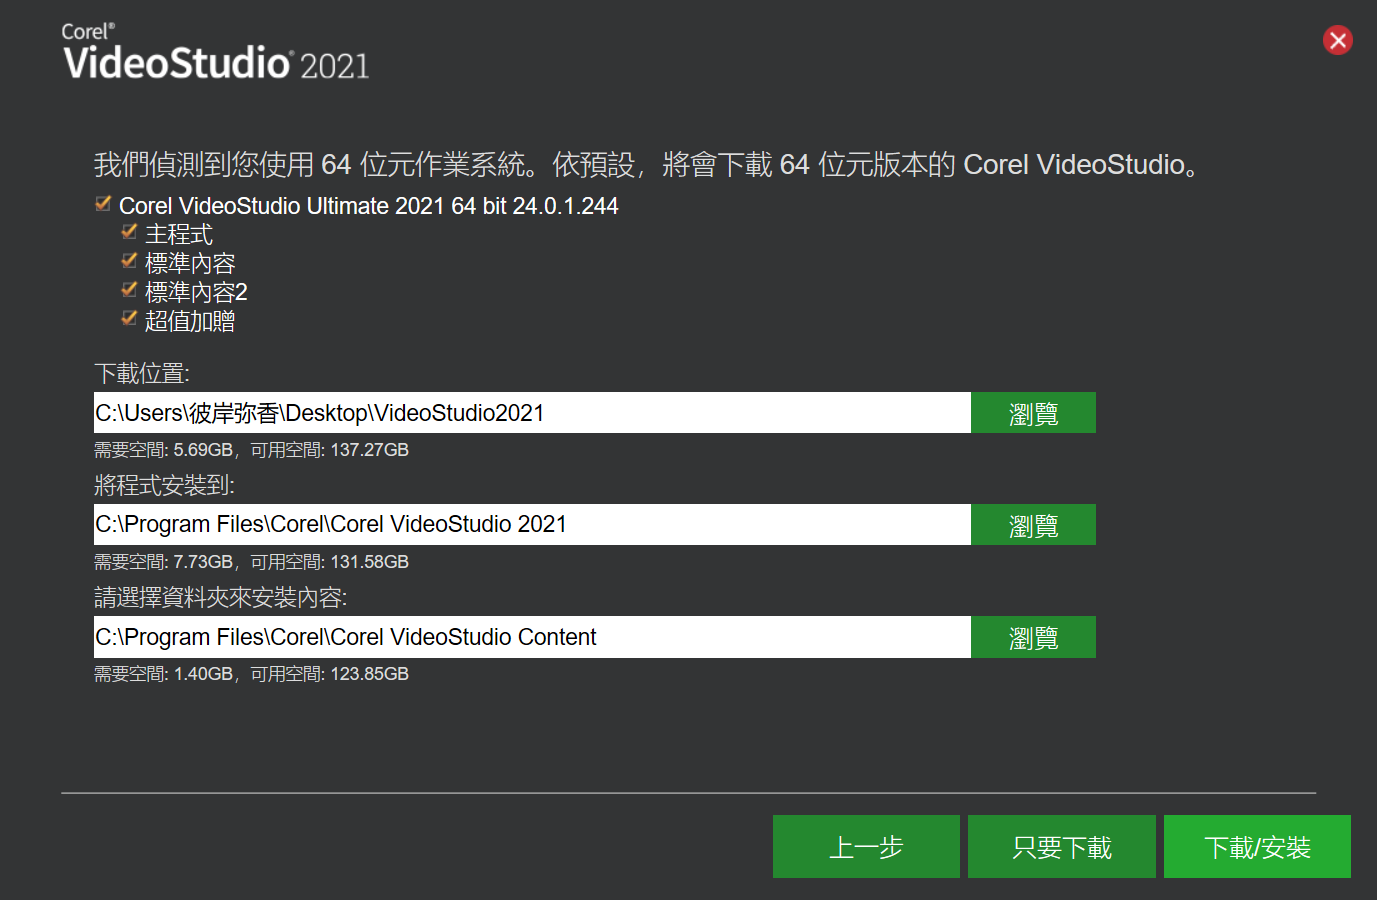
Task: Toggle the 主程式 checkbox
Action: point(129,232)
